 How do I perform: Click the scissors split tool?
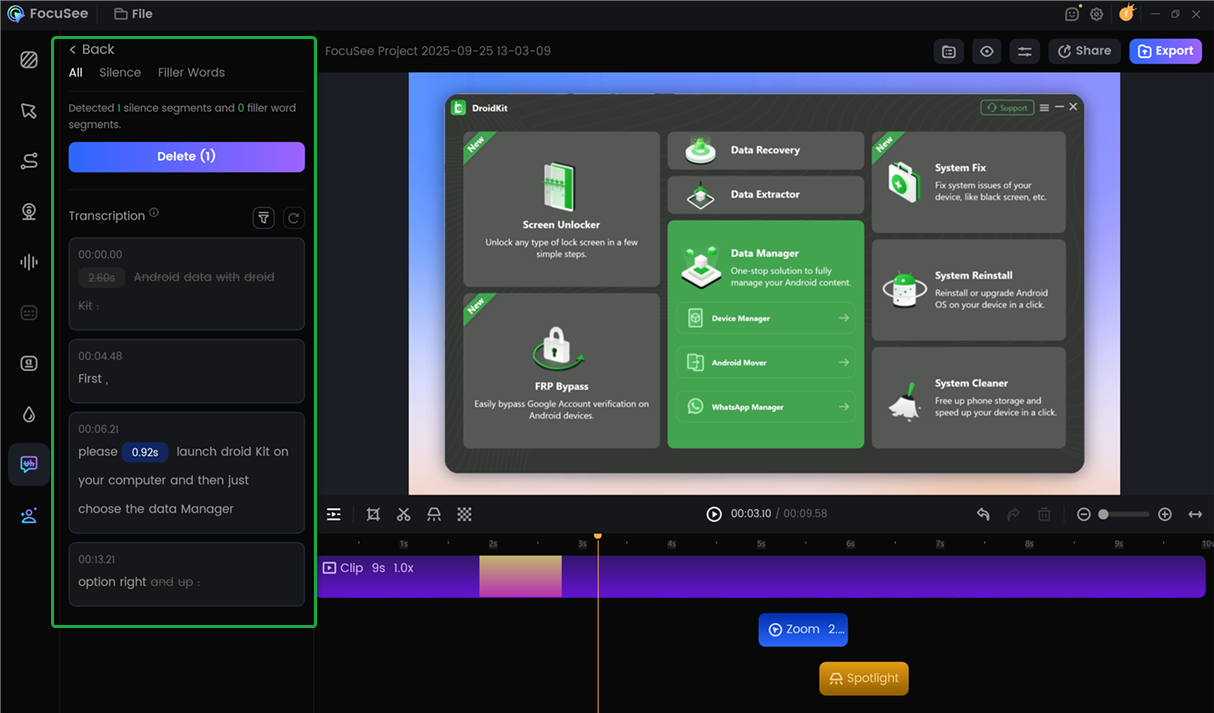(403, 514)
